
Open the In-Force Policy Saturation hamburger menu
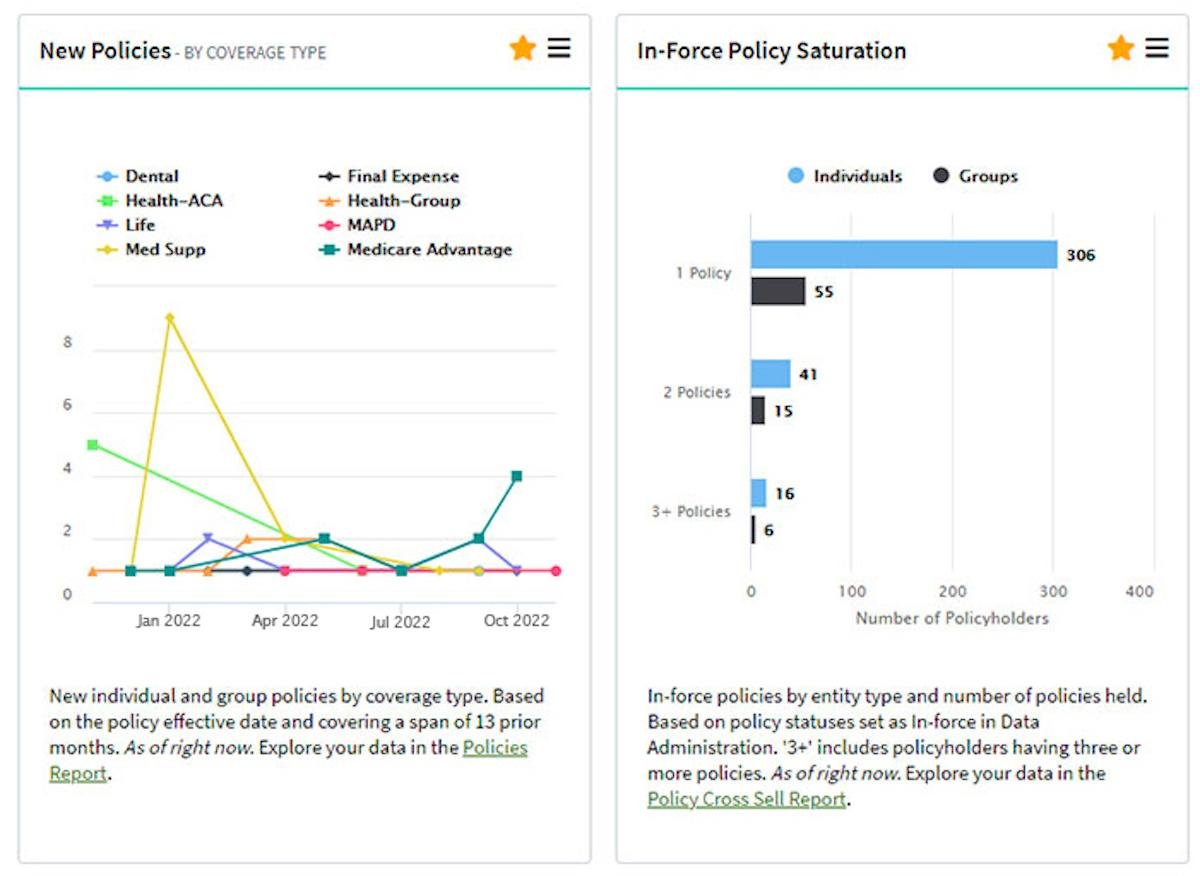tap(1157, 48)
